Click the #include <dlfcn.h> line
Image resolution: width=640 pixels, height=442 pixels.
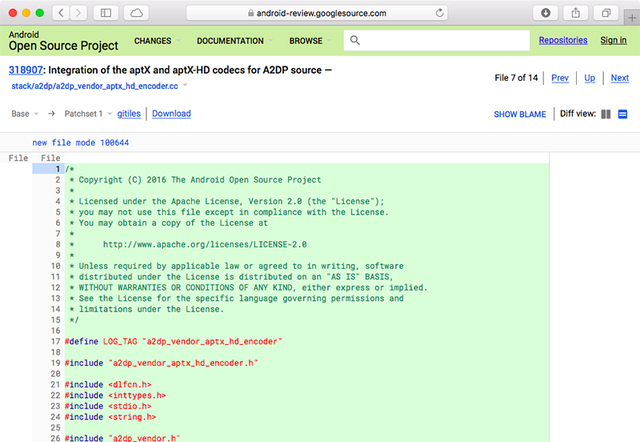click(x=108, y=384)
